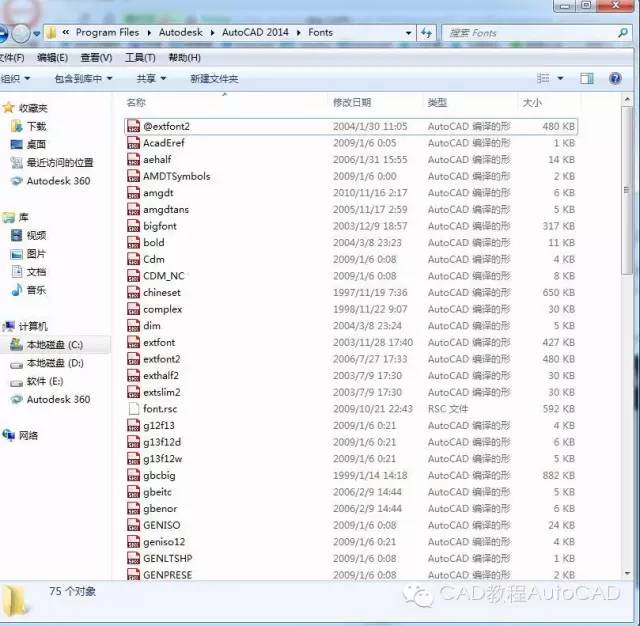Select the CDM_NC file name

[164, 276]
